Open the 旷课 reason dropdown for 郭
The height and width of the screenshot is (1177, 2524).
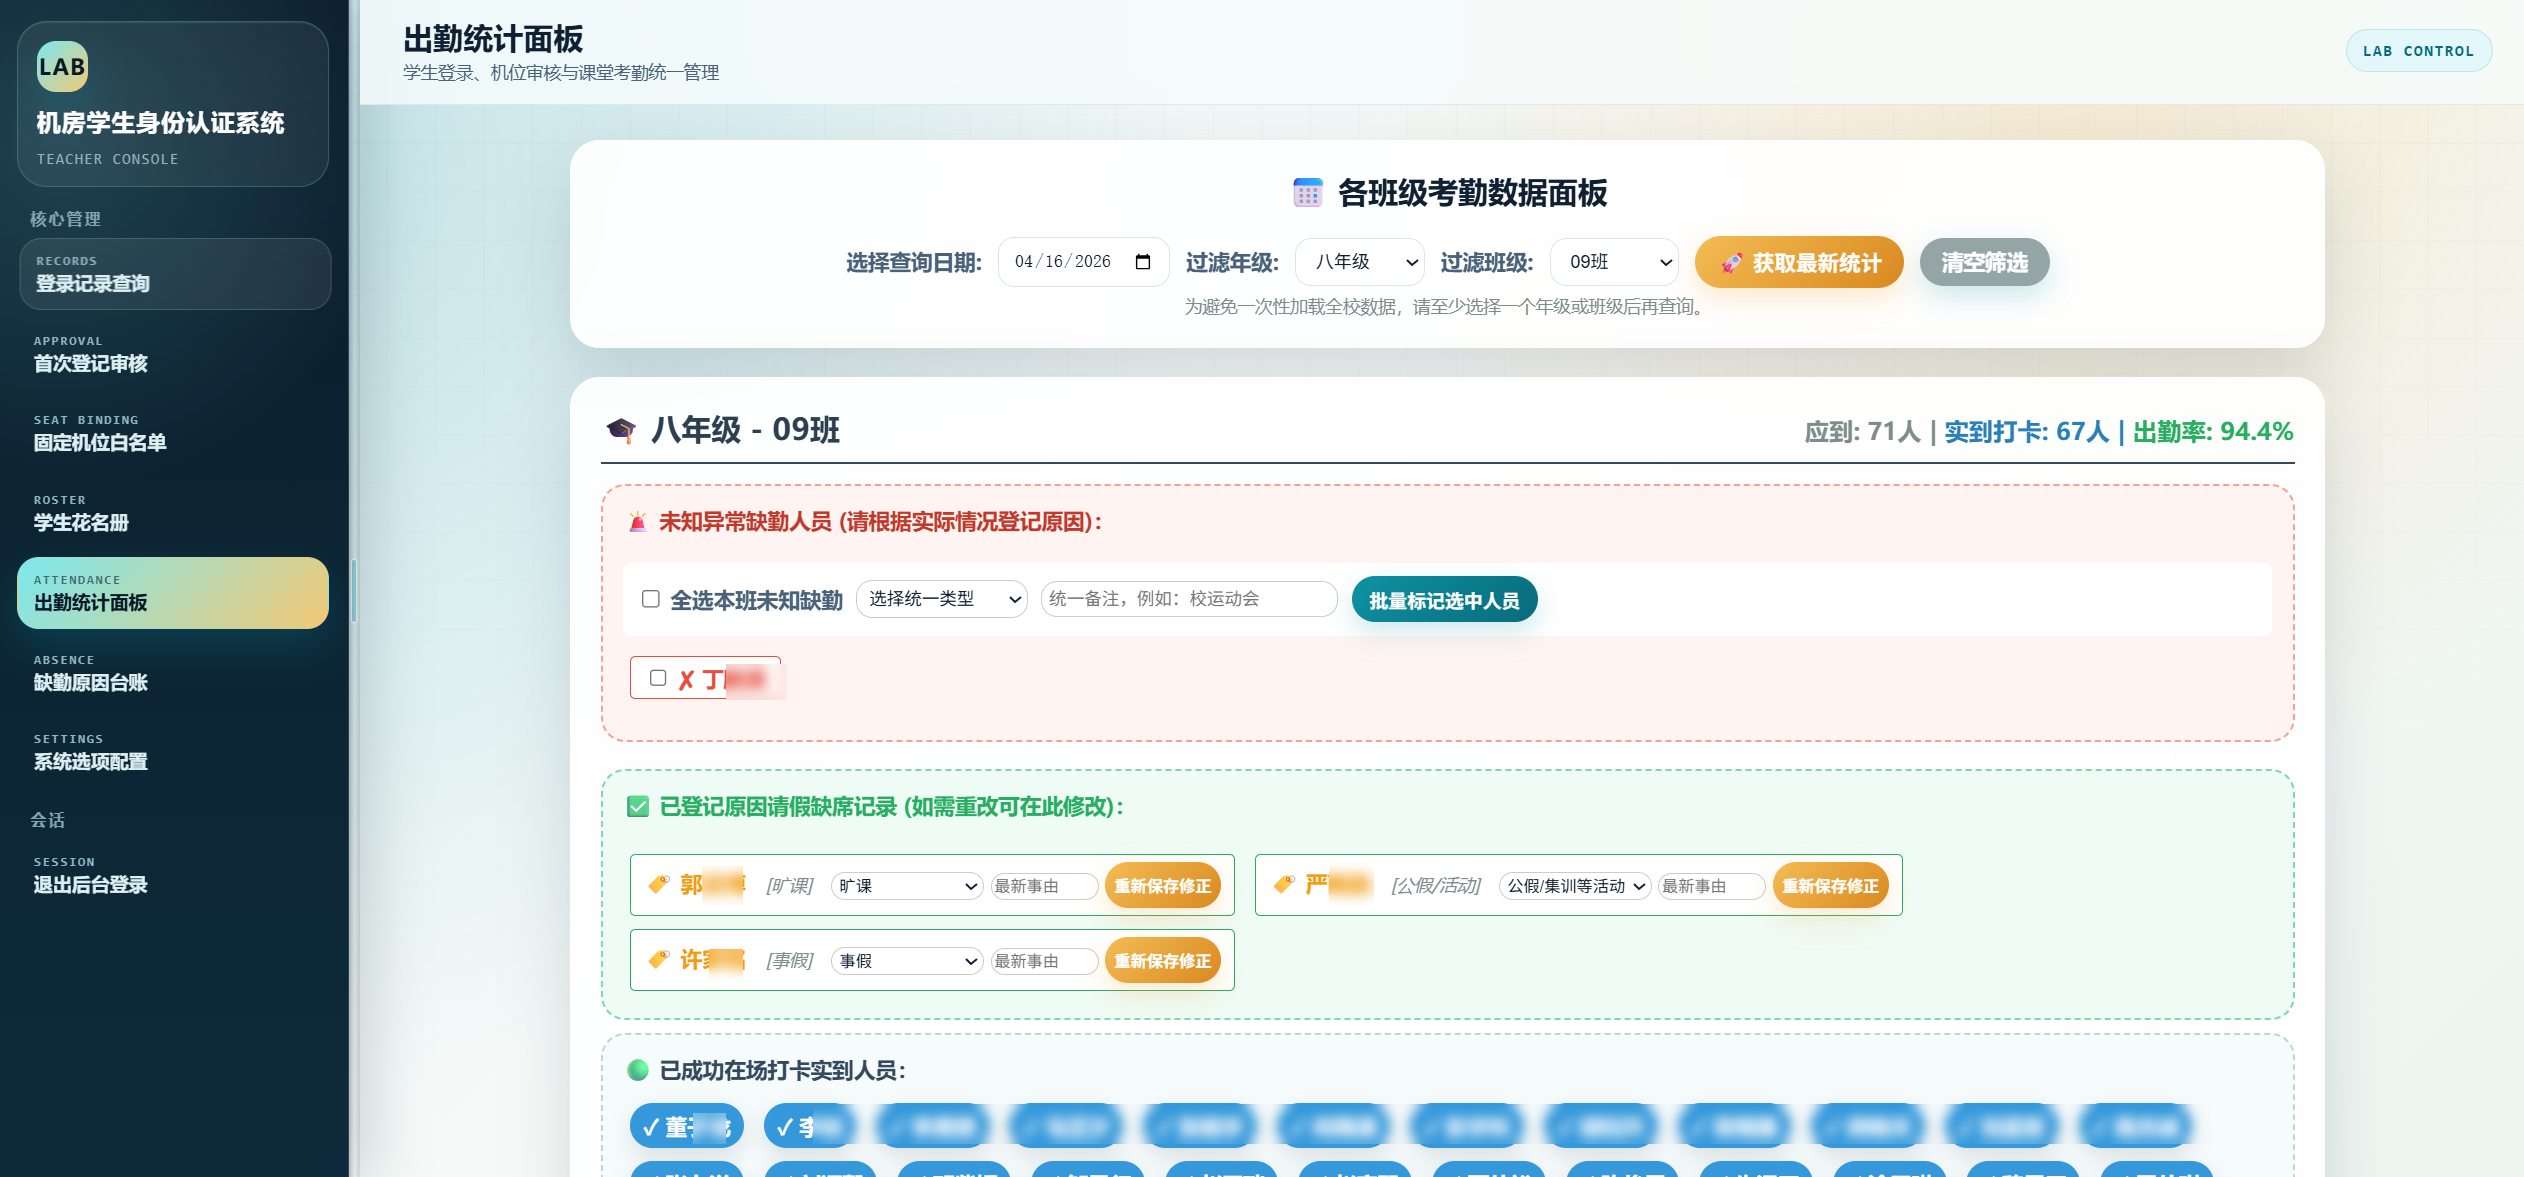click(907, 886)
